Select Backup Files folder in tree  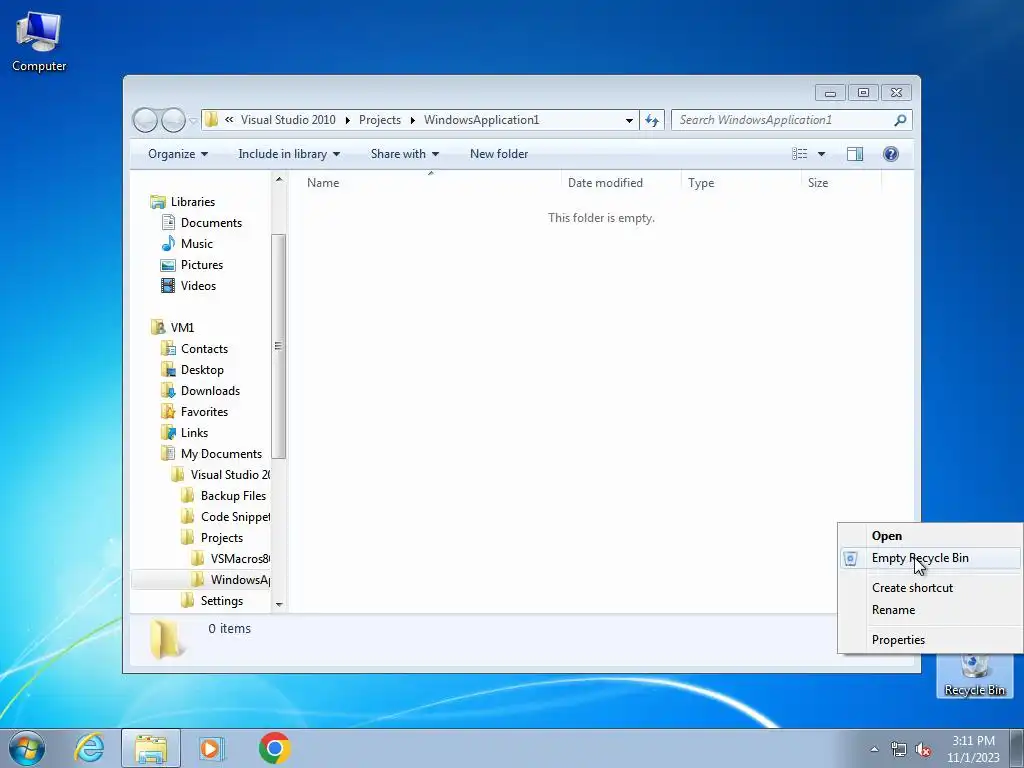(233, 496)
